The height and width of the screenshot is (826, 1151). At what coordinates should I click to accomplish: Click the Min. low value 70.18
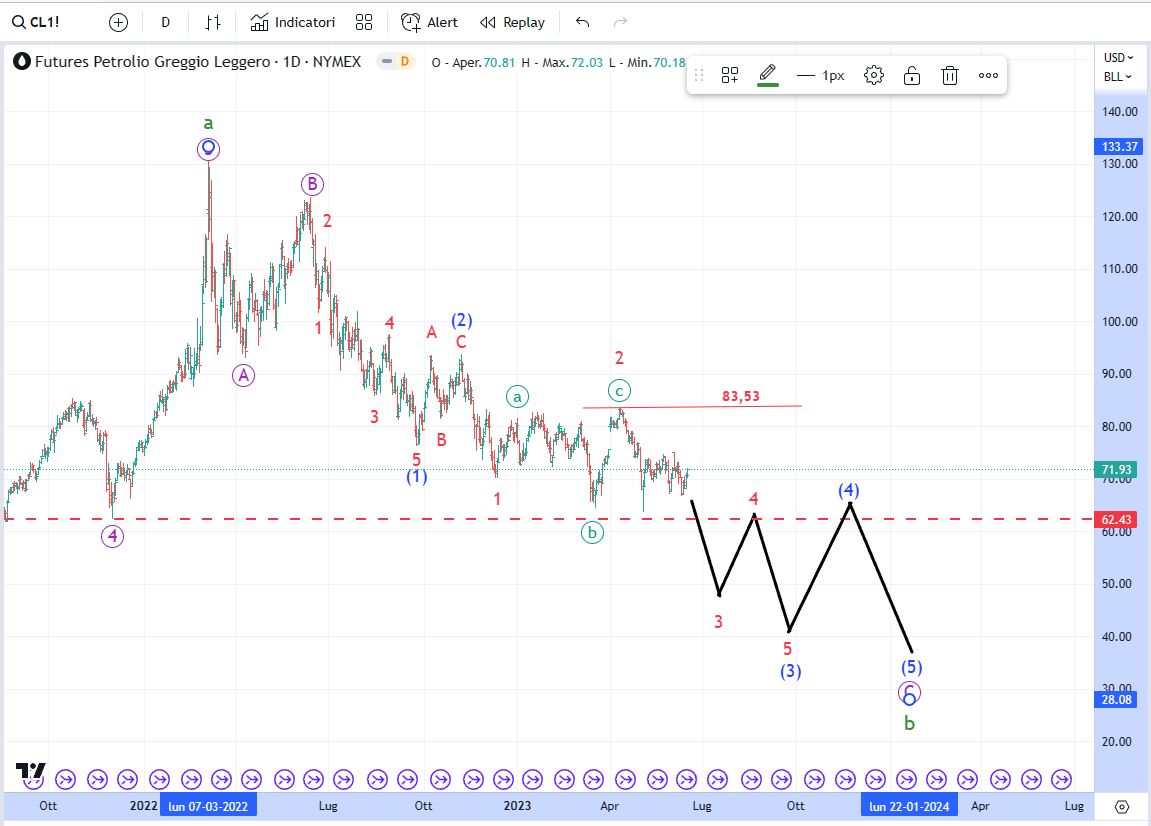[669, 62]
